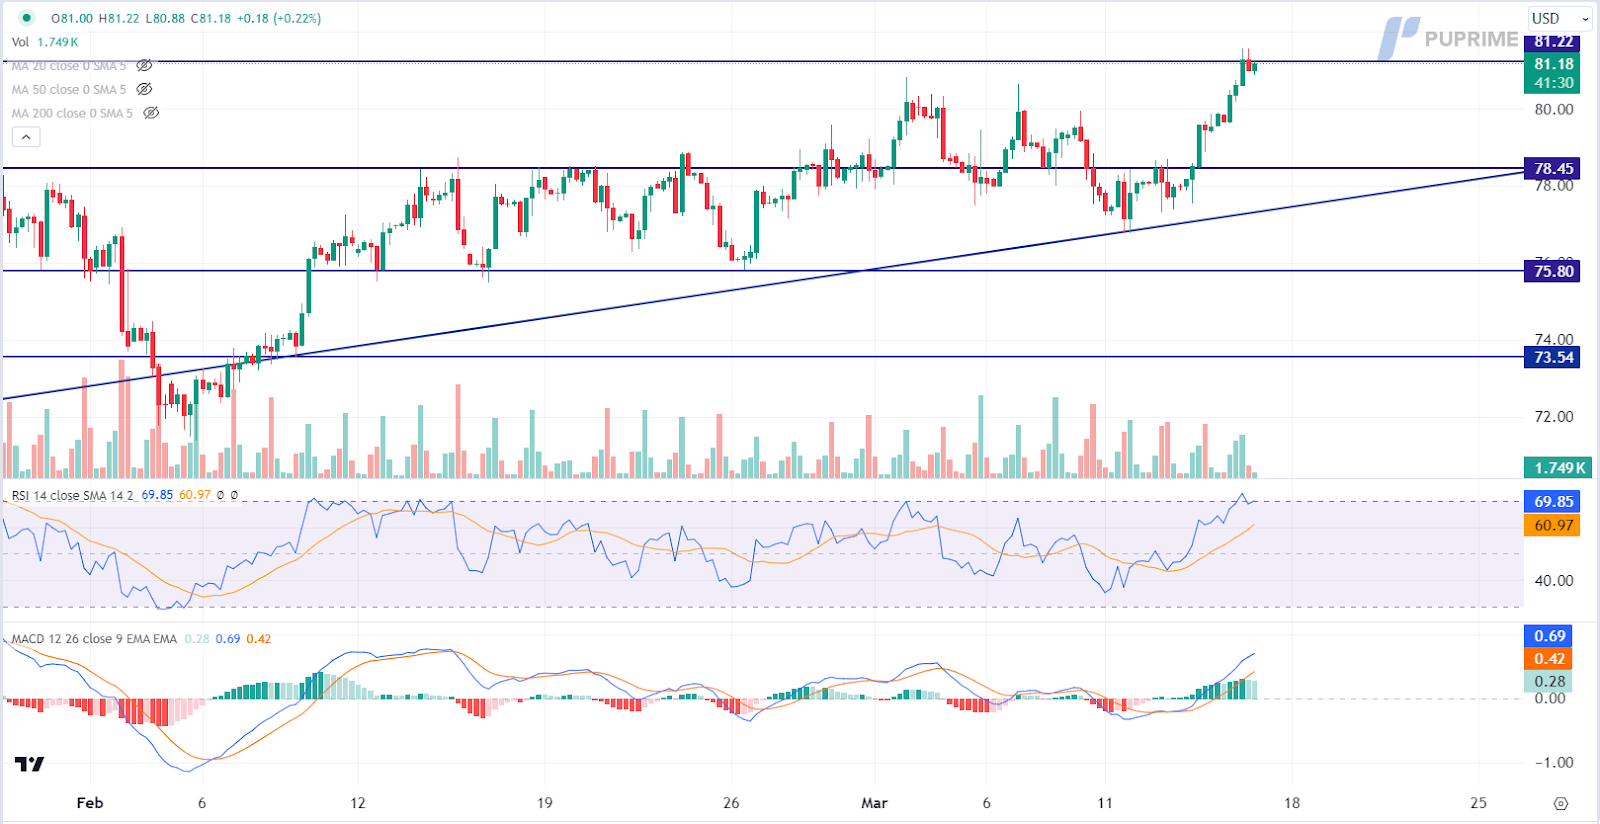Select the 75.80 price level label

tap(1552, 271)
